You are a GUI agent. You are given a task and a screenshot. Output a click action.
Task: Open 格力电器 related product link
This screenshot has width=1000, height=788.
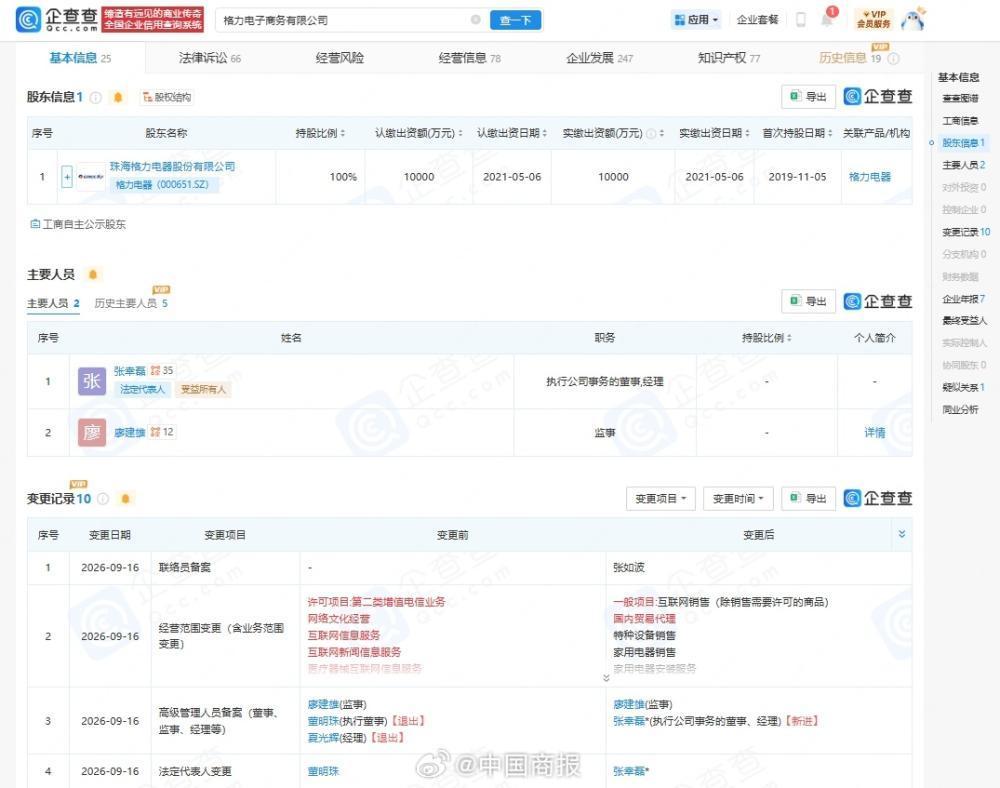[870, 177]
